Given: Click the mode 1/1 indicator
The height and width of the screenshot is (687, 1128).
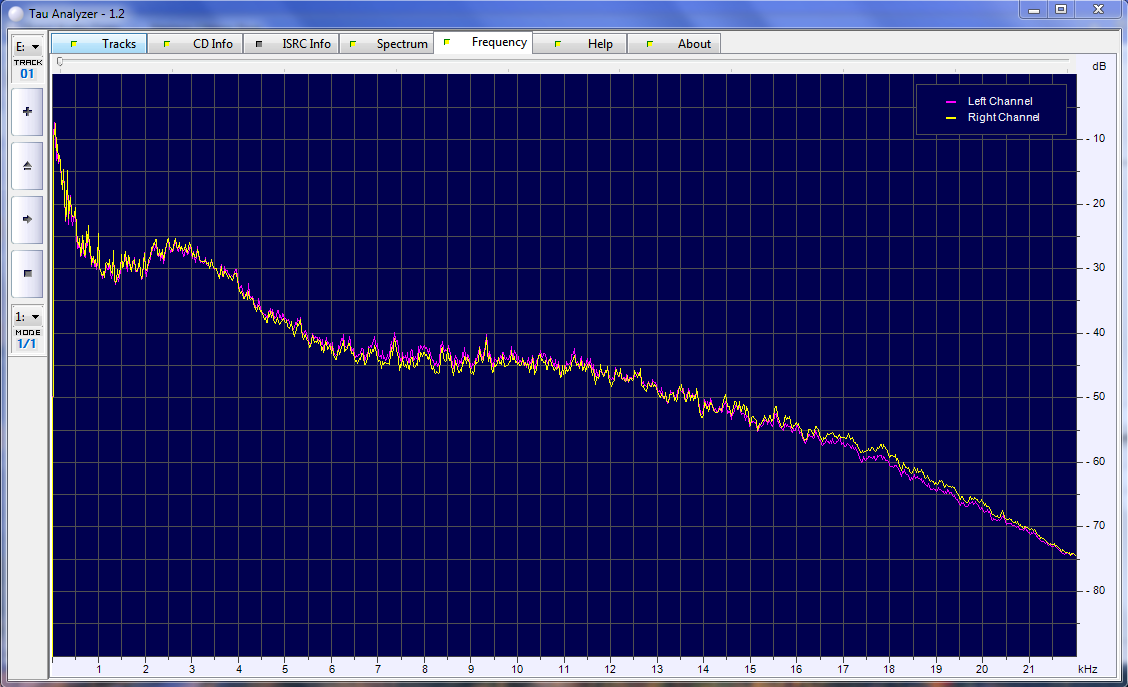Looking at the screenshot, I should [x=27, y=343].
